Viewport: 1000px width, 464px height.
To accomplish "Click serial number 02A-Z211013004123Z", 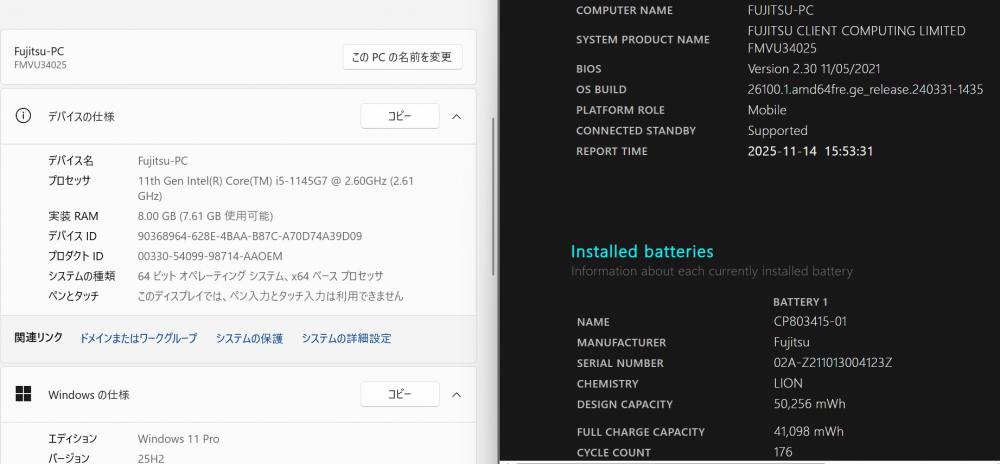I will click(x=832, y=363).
